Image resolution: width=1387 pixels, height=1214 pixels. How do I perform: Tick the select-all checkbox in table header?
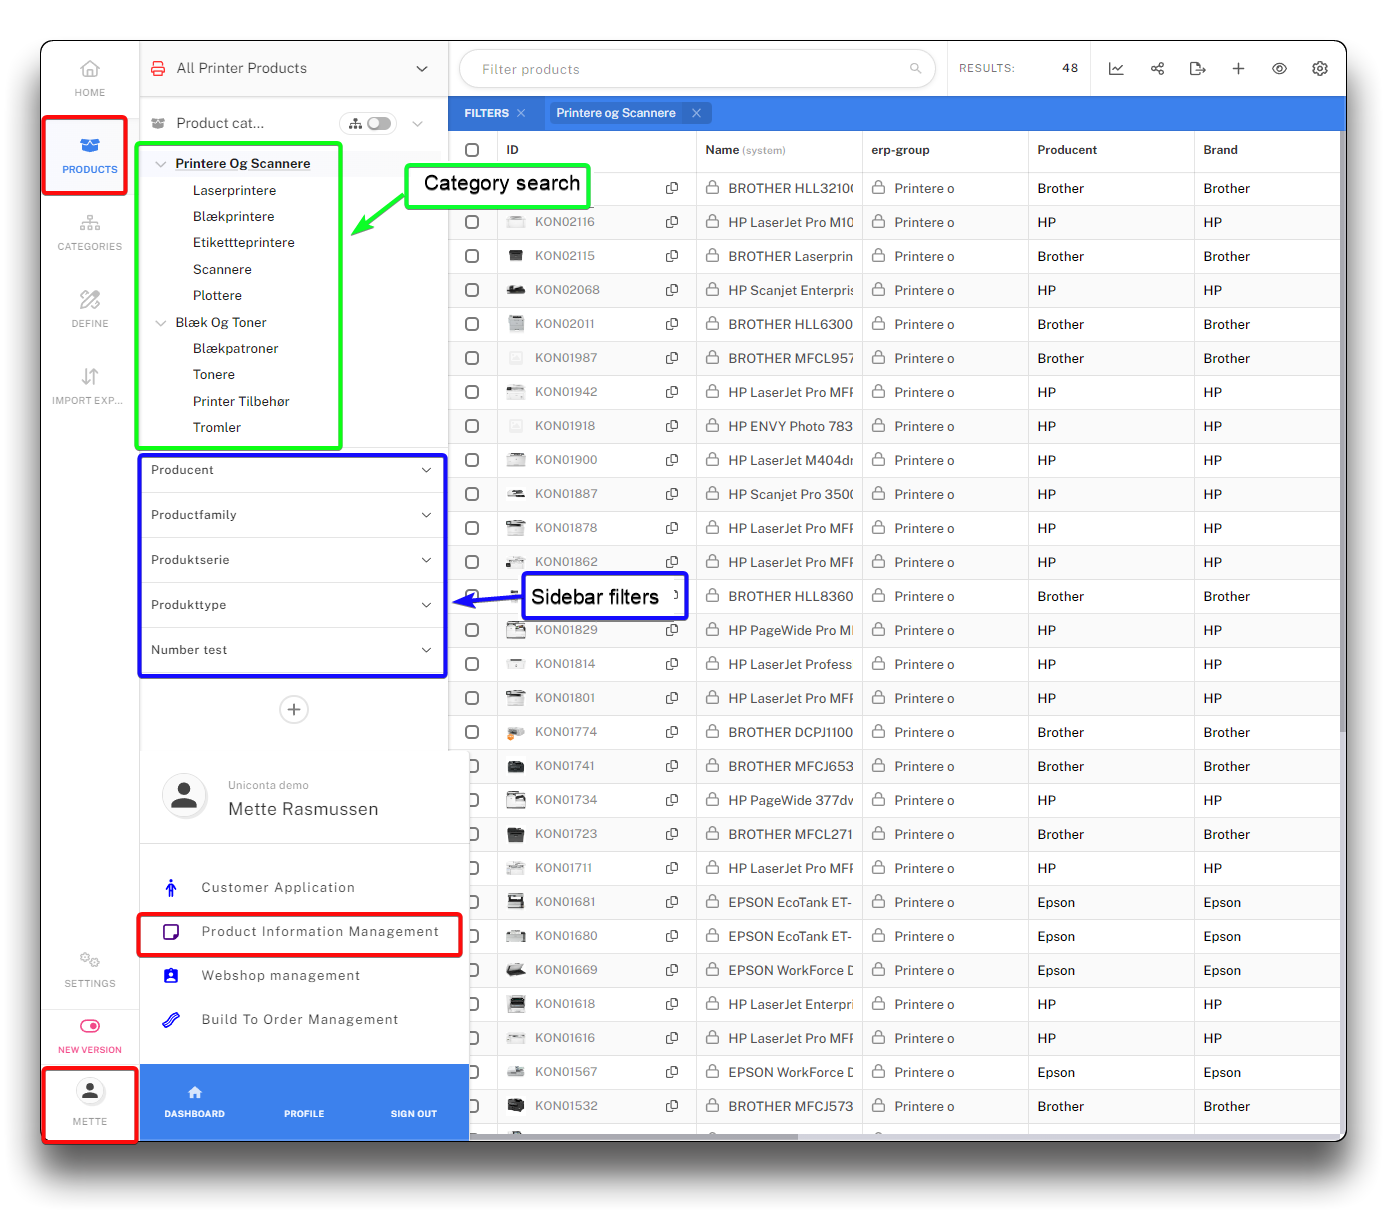[472, 150]
